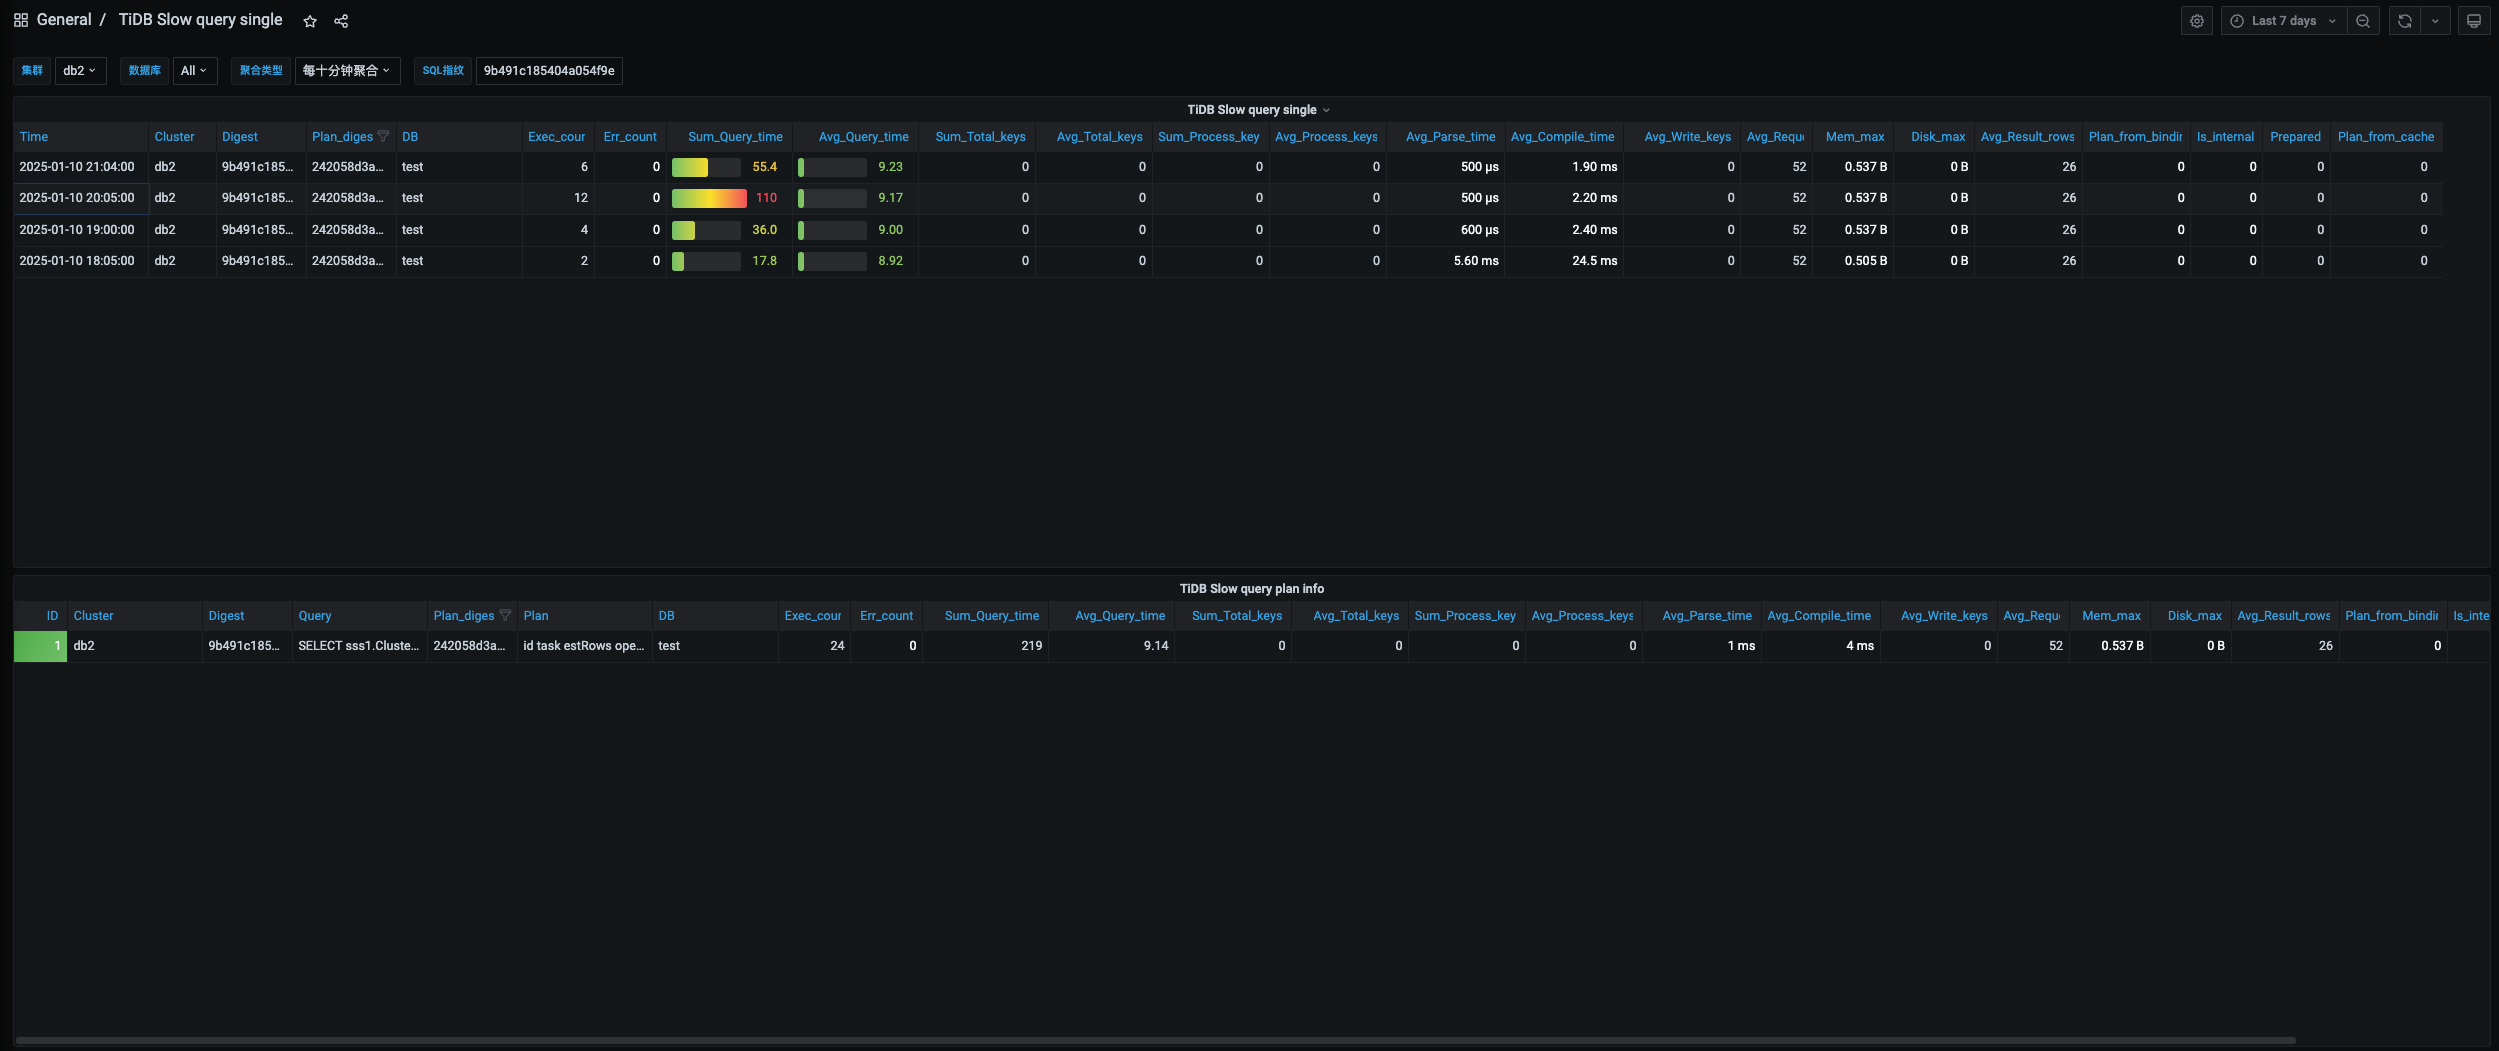This screenshot has height=1051, width=2499.
Task: Filter Plan_digest column in the plan info table
Action: 505,616
